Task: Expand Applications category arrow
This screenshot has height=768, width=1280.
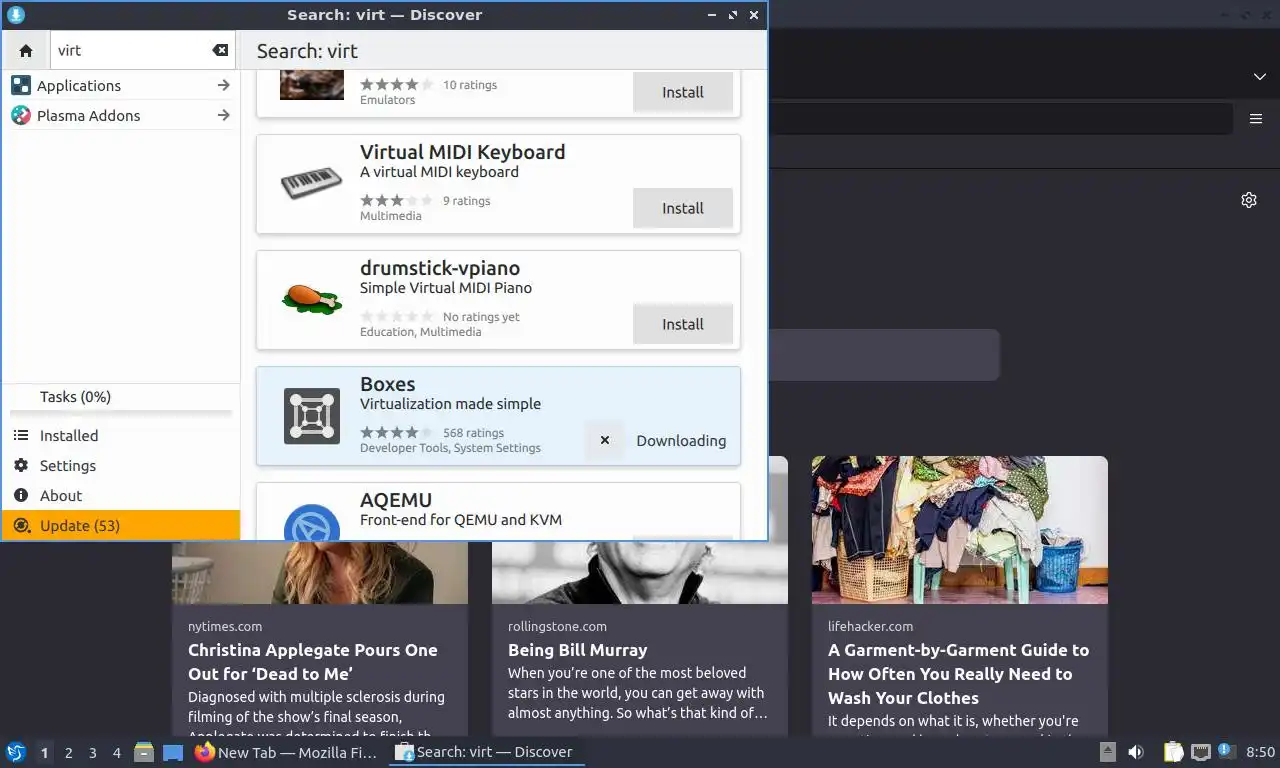Action: (224, 86)
